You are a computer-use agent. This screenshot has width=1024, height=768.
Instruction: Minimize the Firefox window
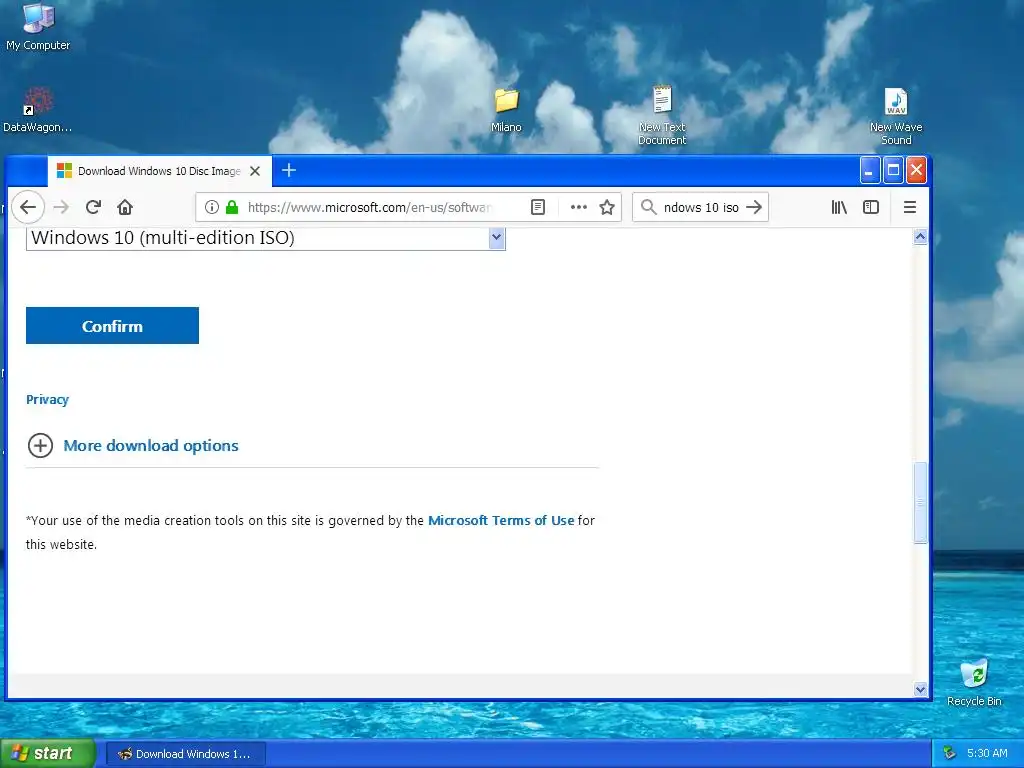pyautogui.click(x=869, y=170)
